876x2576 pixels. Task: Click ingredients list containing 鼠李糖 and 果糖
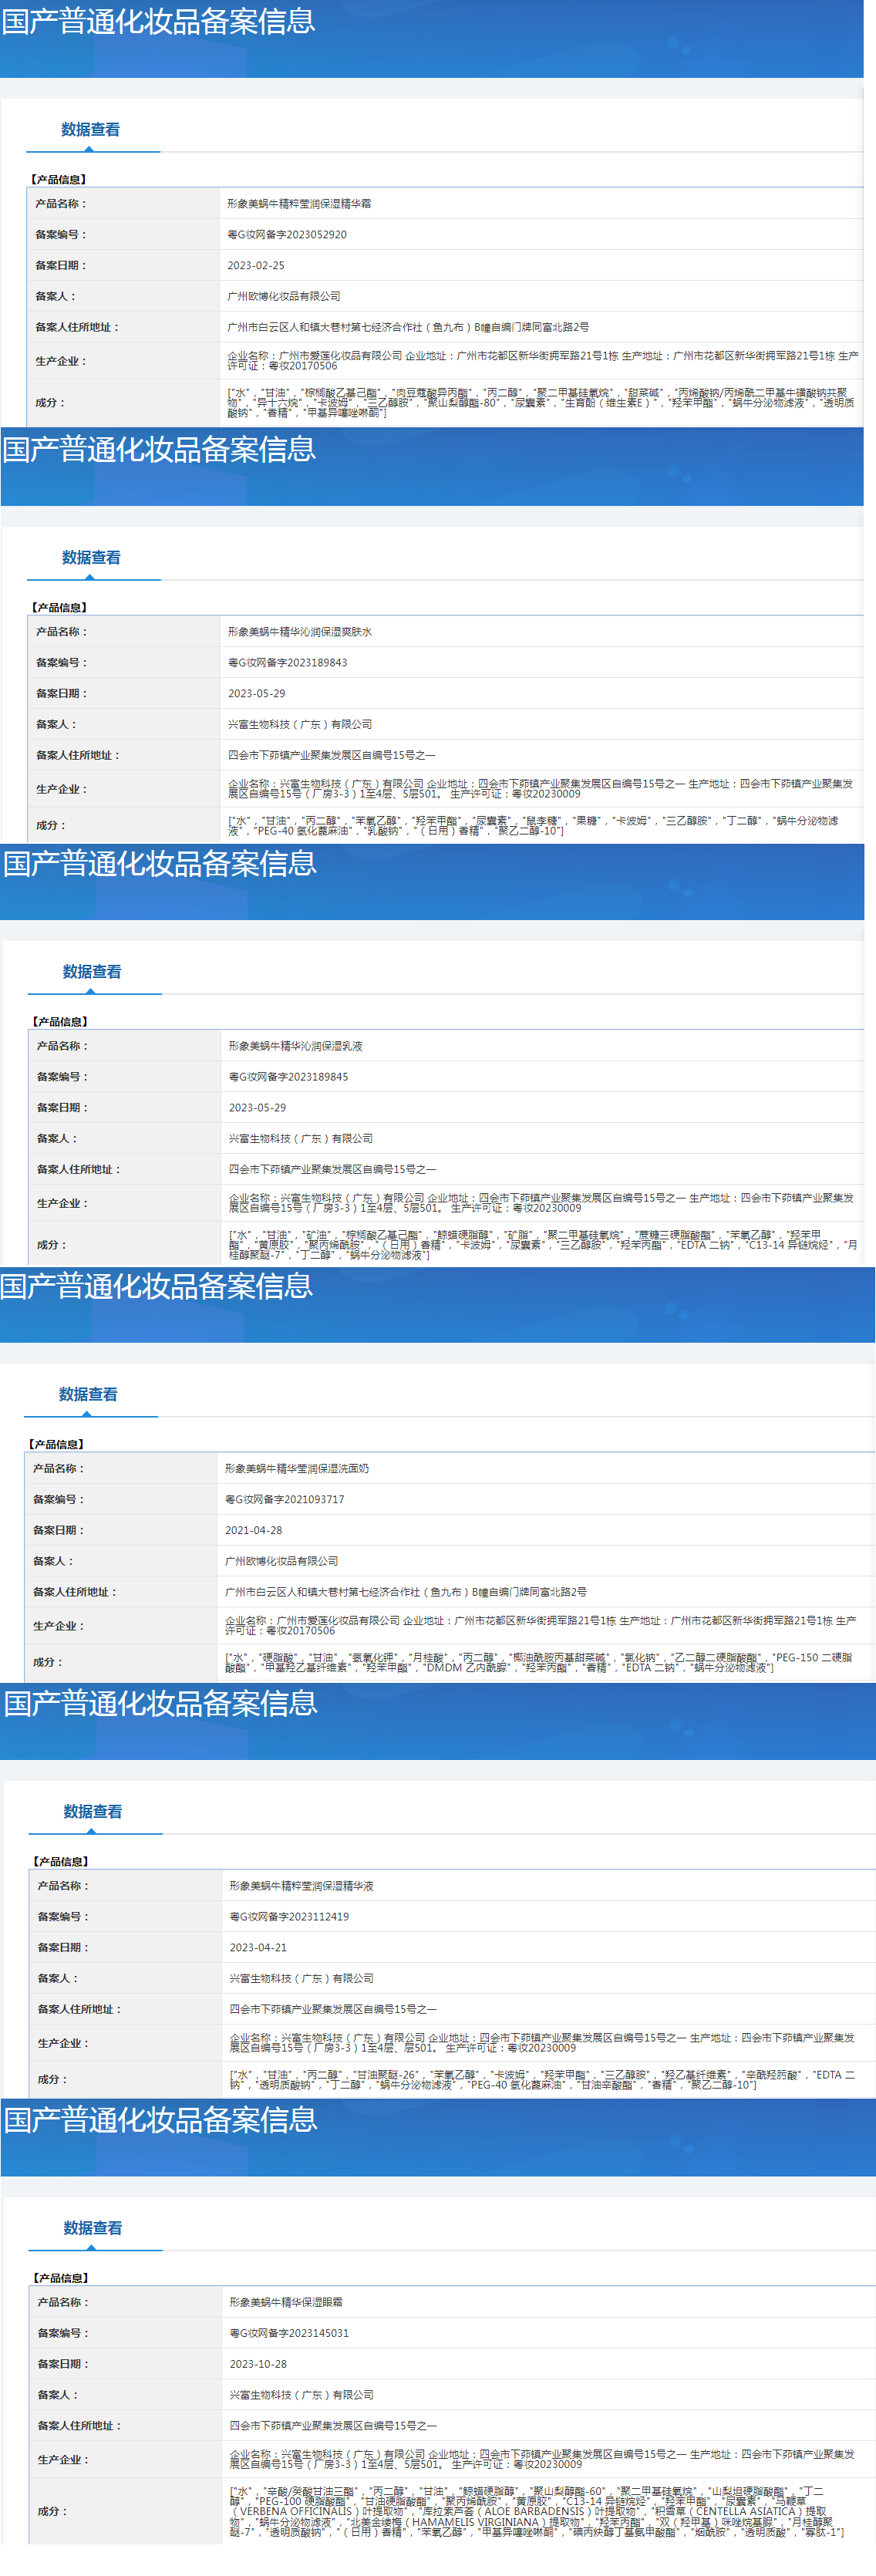click(534, 825)
